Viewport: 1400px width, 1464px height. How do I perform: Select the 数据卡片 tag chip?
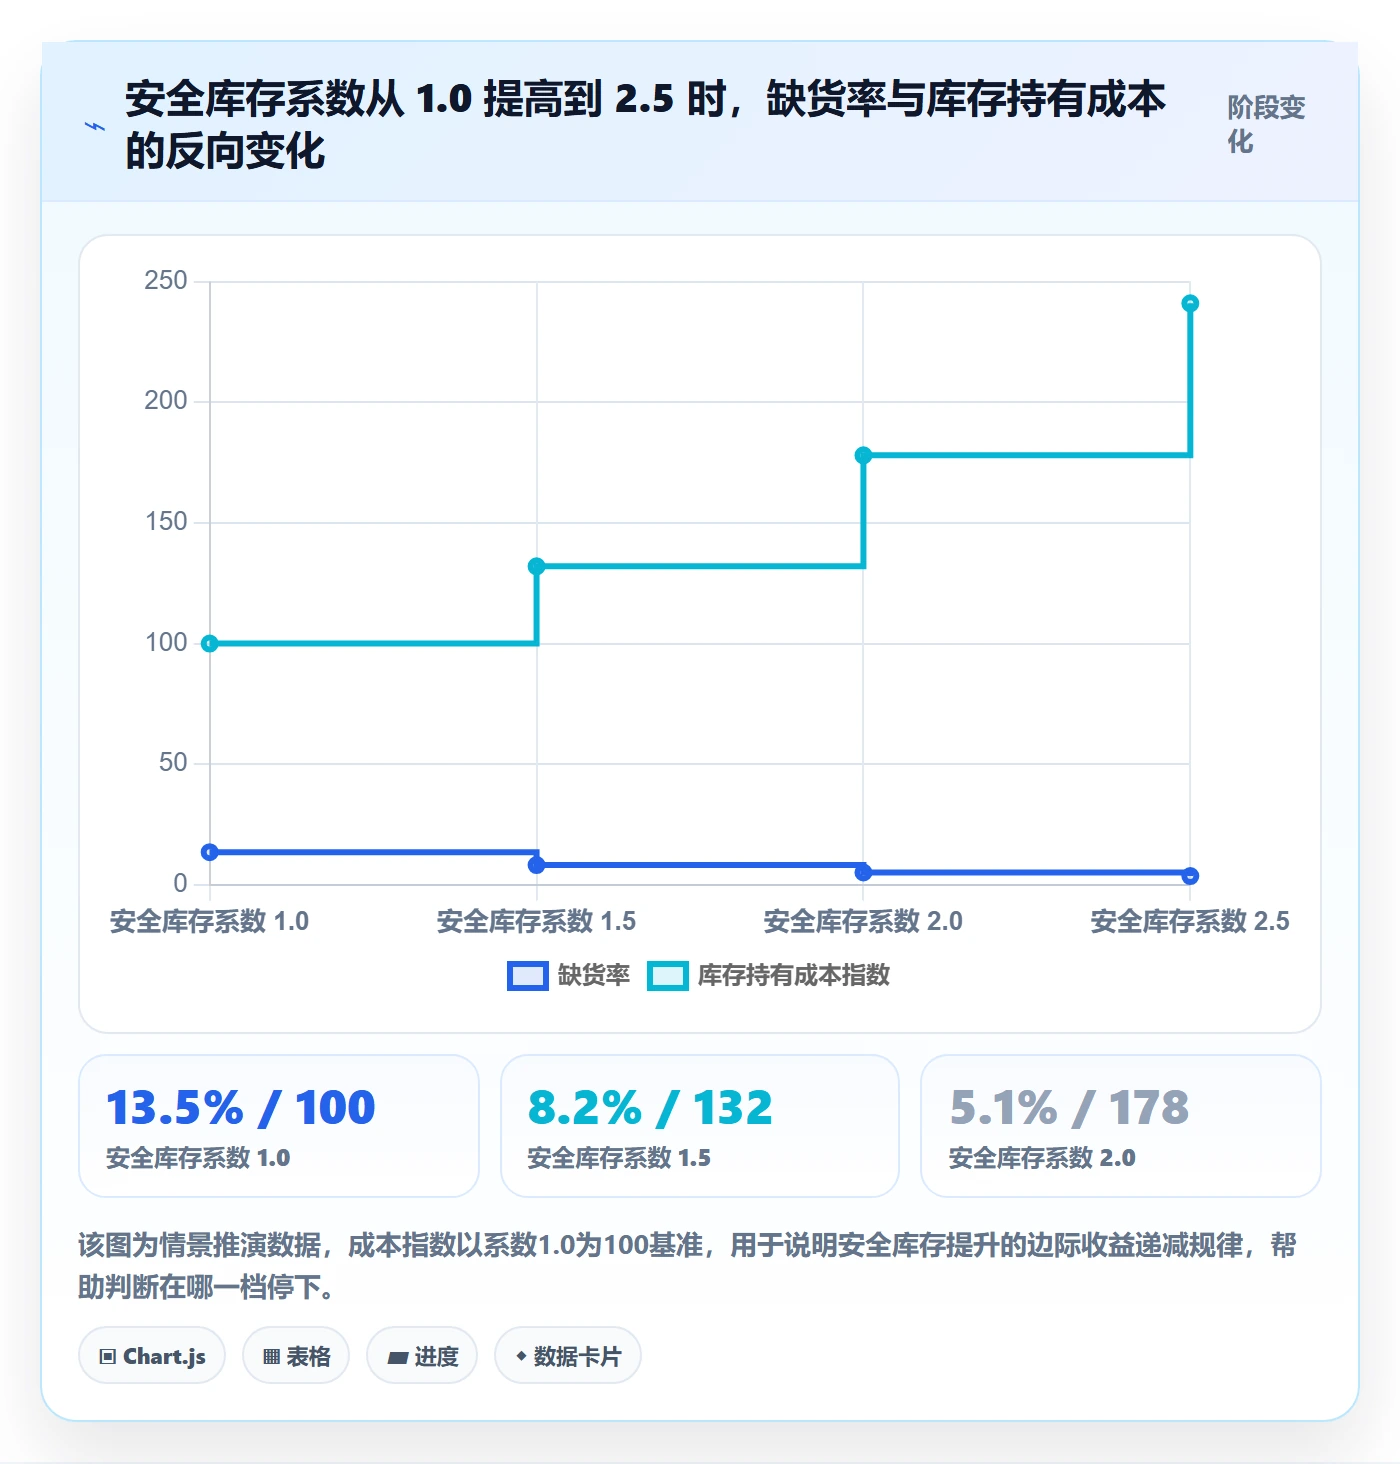[x=568, y=1356]
